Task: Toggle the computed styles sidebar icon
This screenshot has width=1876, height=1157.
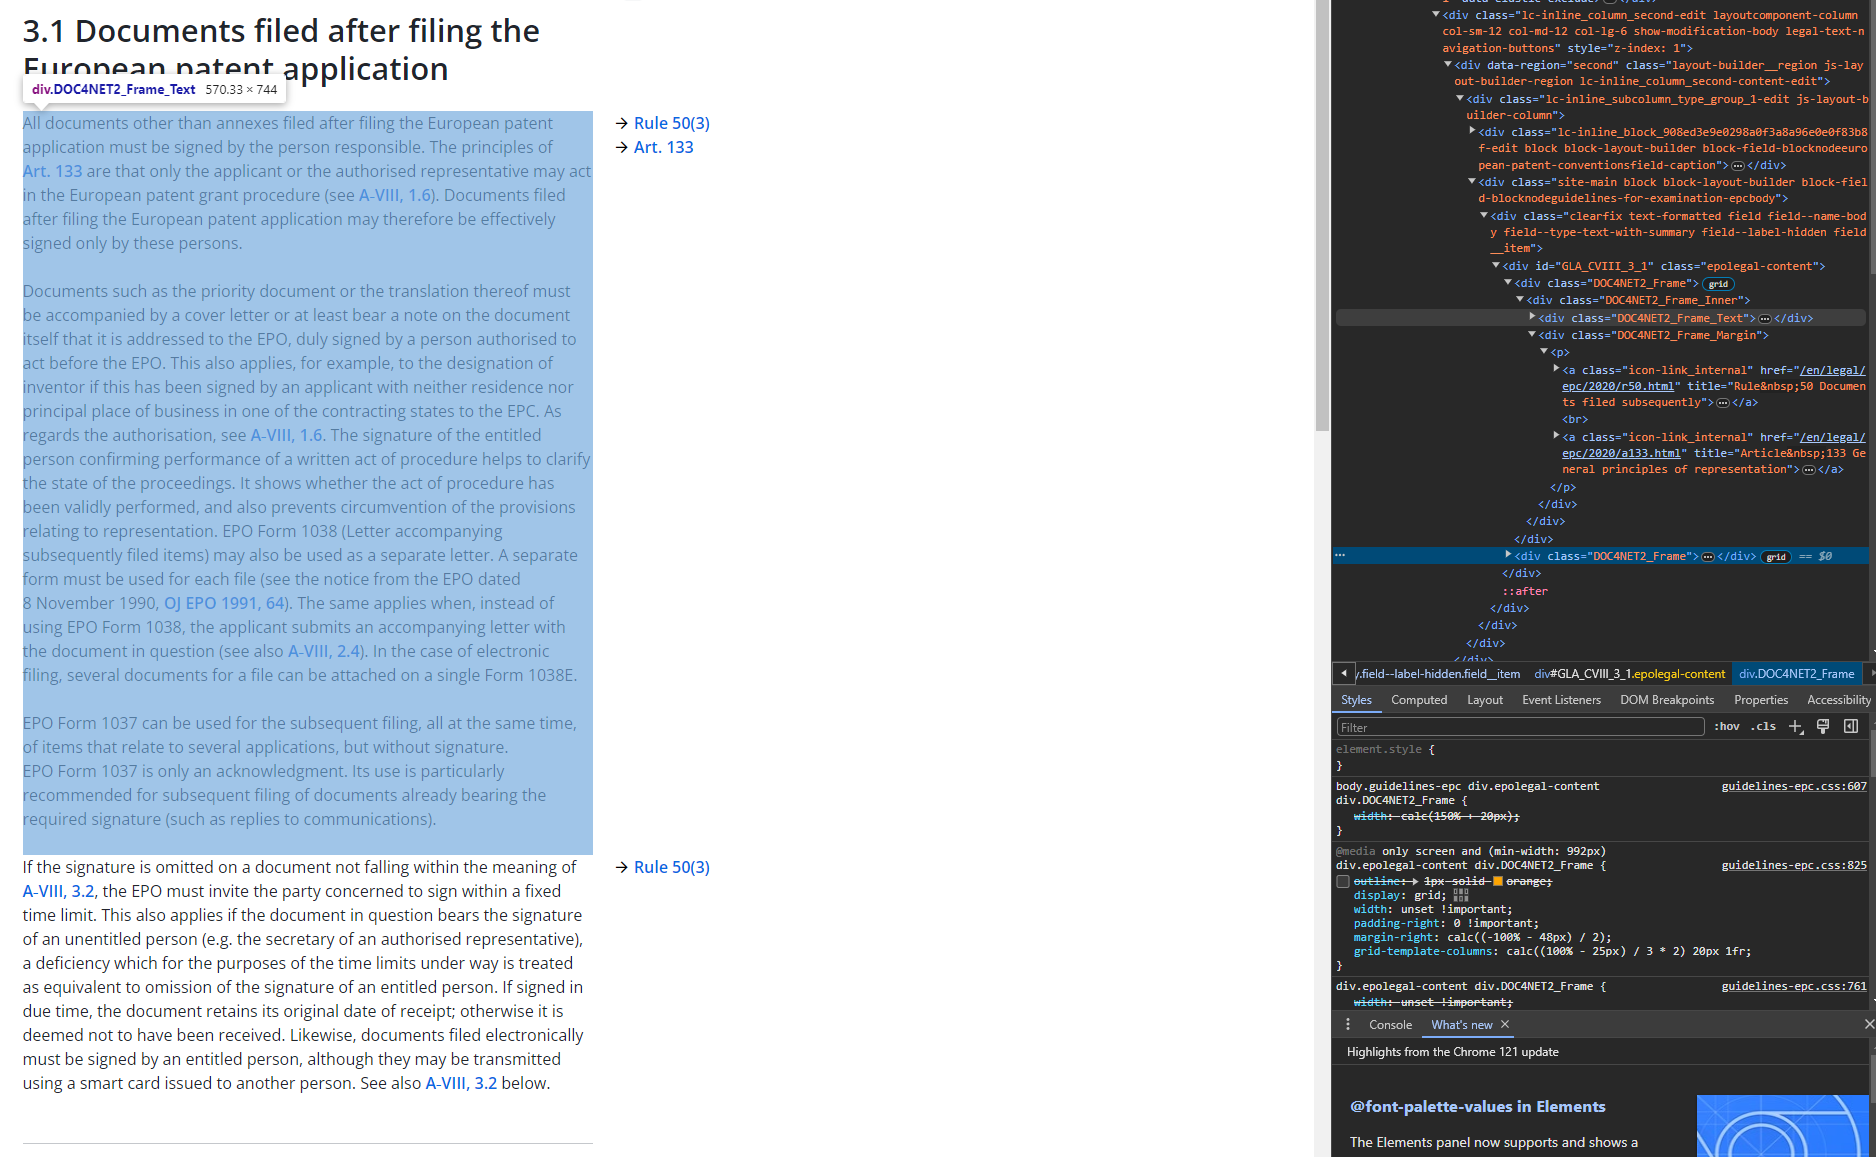Action: (1851, 727)
